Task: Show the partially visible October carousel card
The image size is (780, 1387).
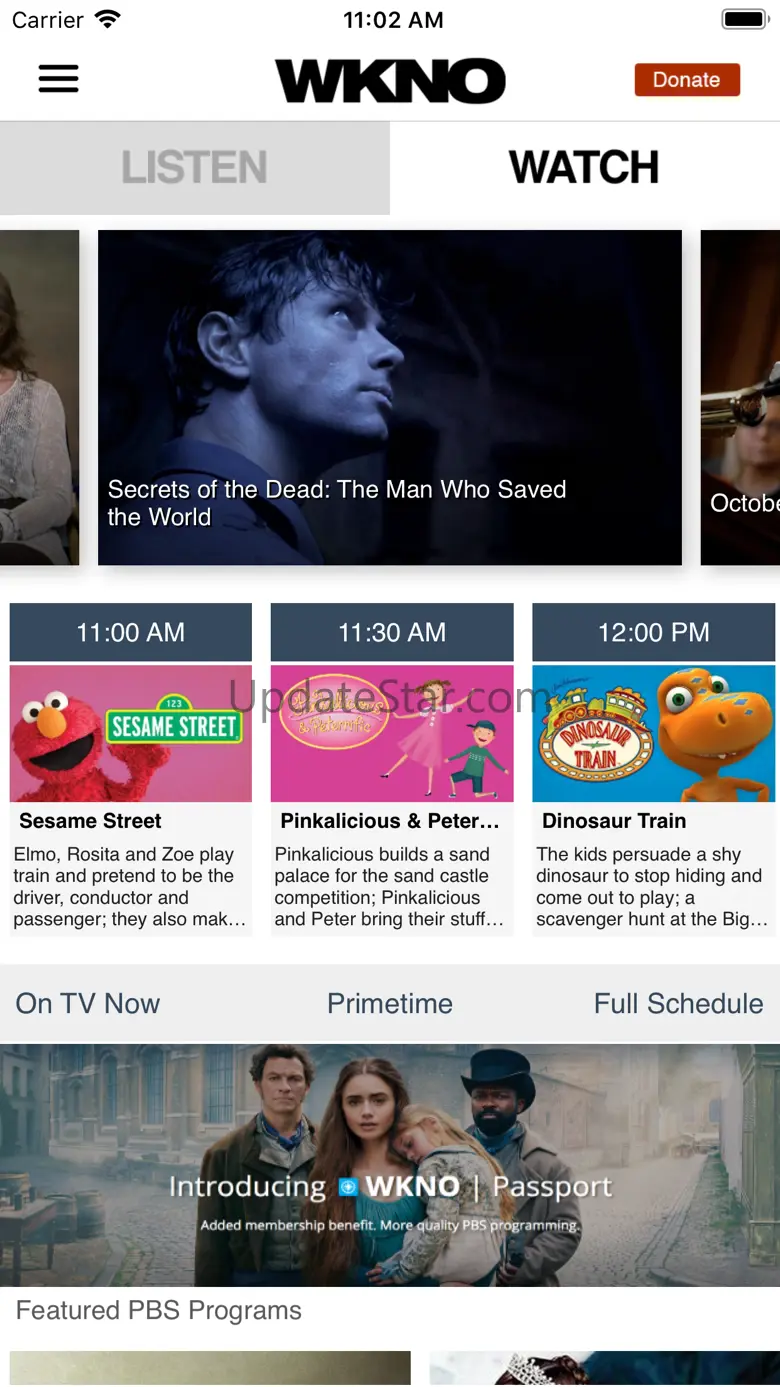Action: (x=741, y=398)
